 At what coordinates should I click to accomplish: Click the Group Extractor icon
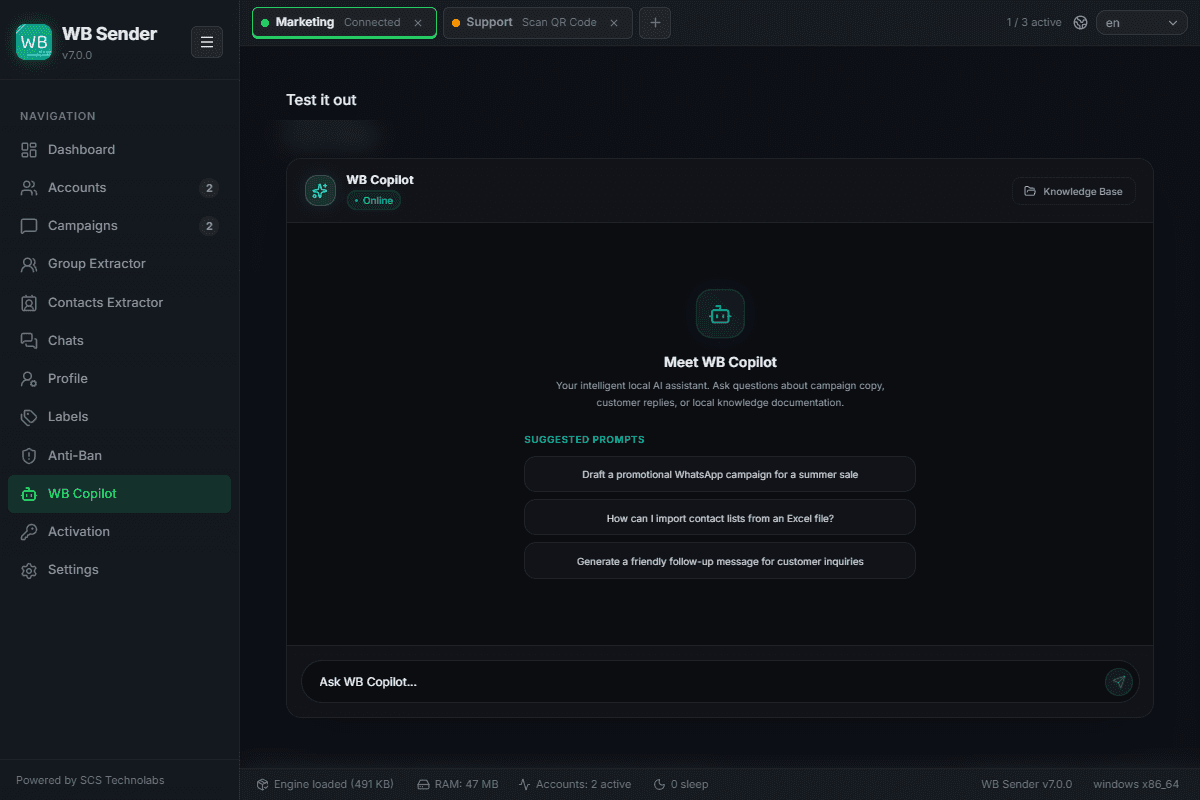click(29, 264)
